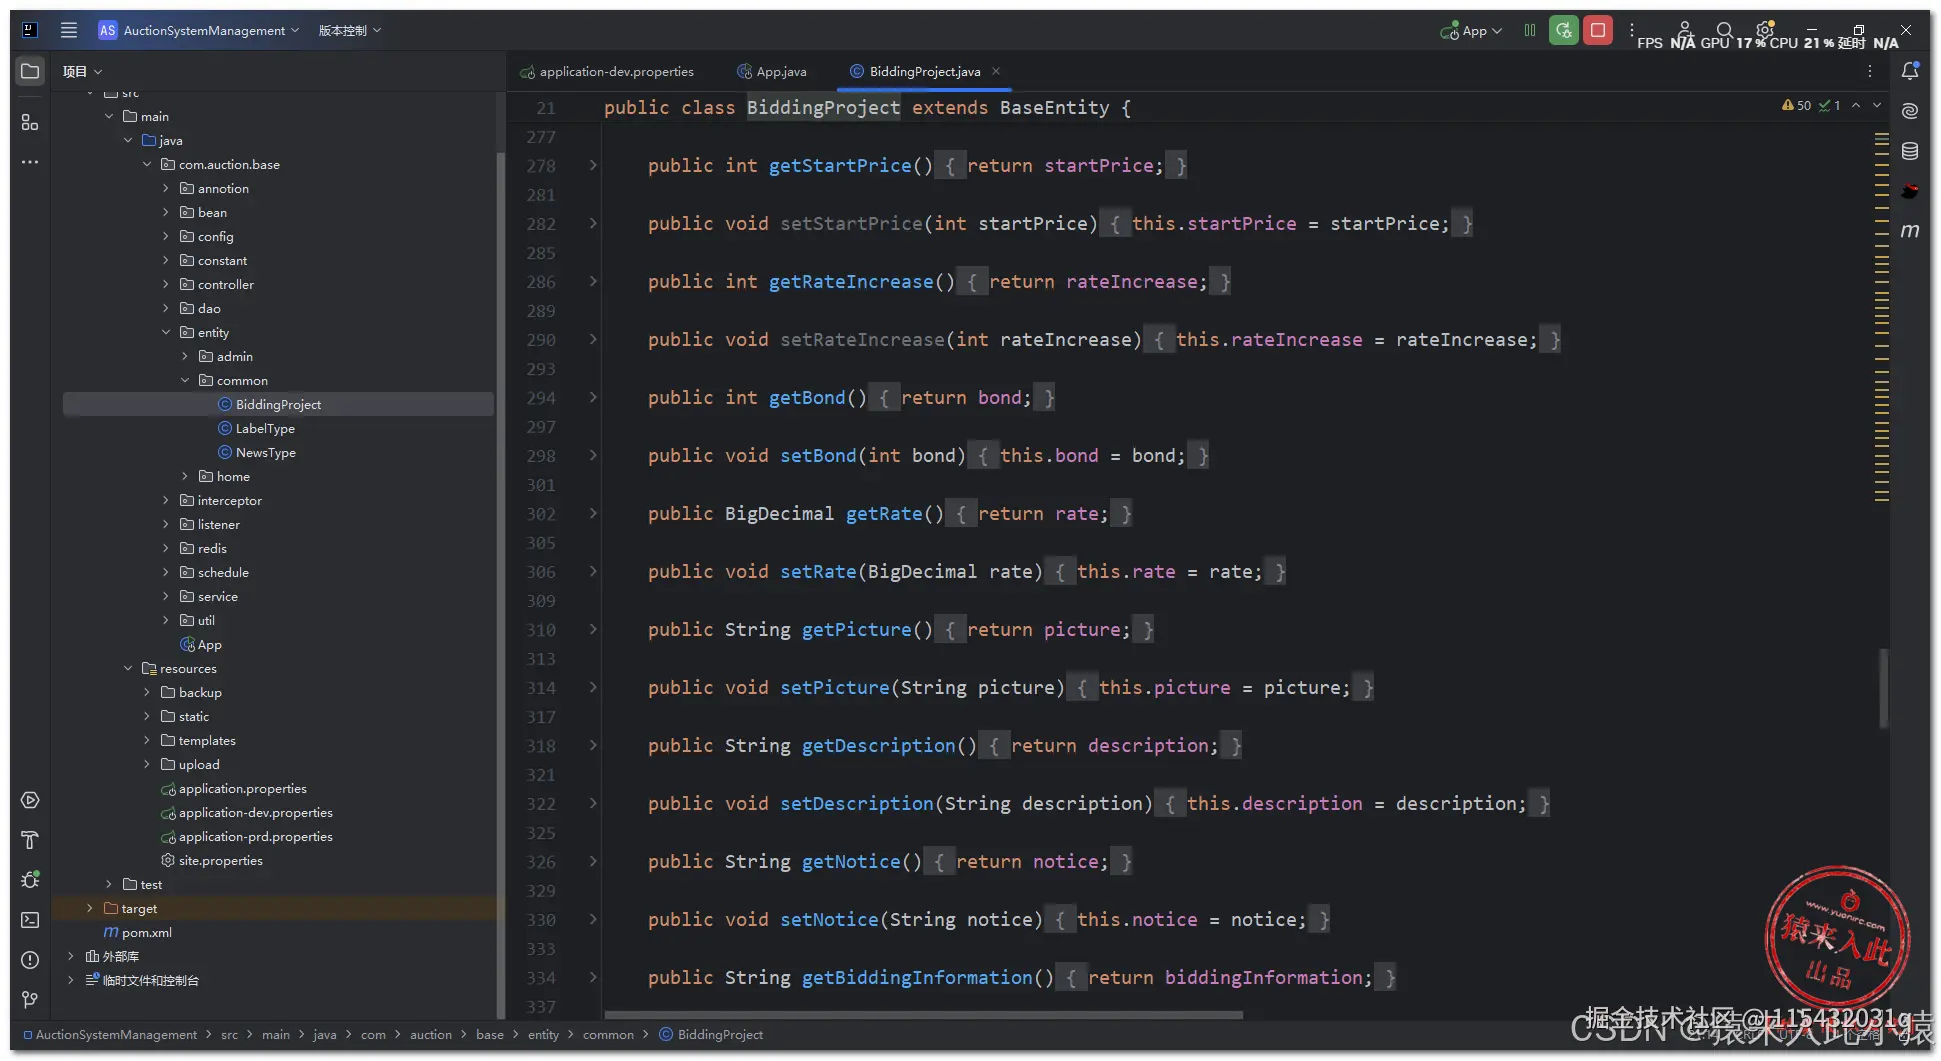Open AuctionSystemManagement project dropdown
Screen dimensions: 1941x1061
click(199, 30)
